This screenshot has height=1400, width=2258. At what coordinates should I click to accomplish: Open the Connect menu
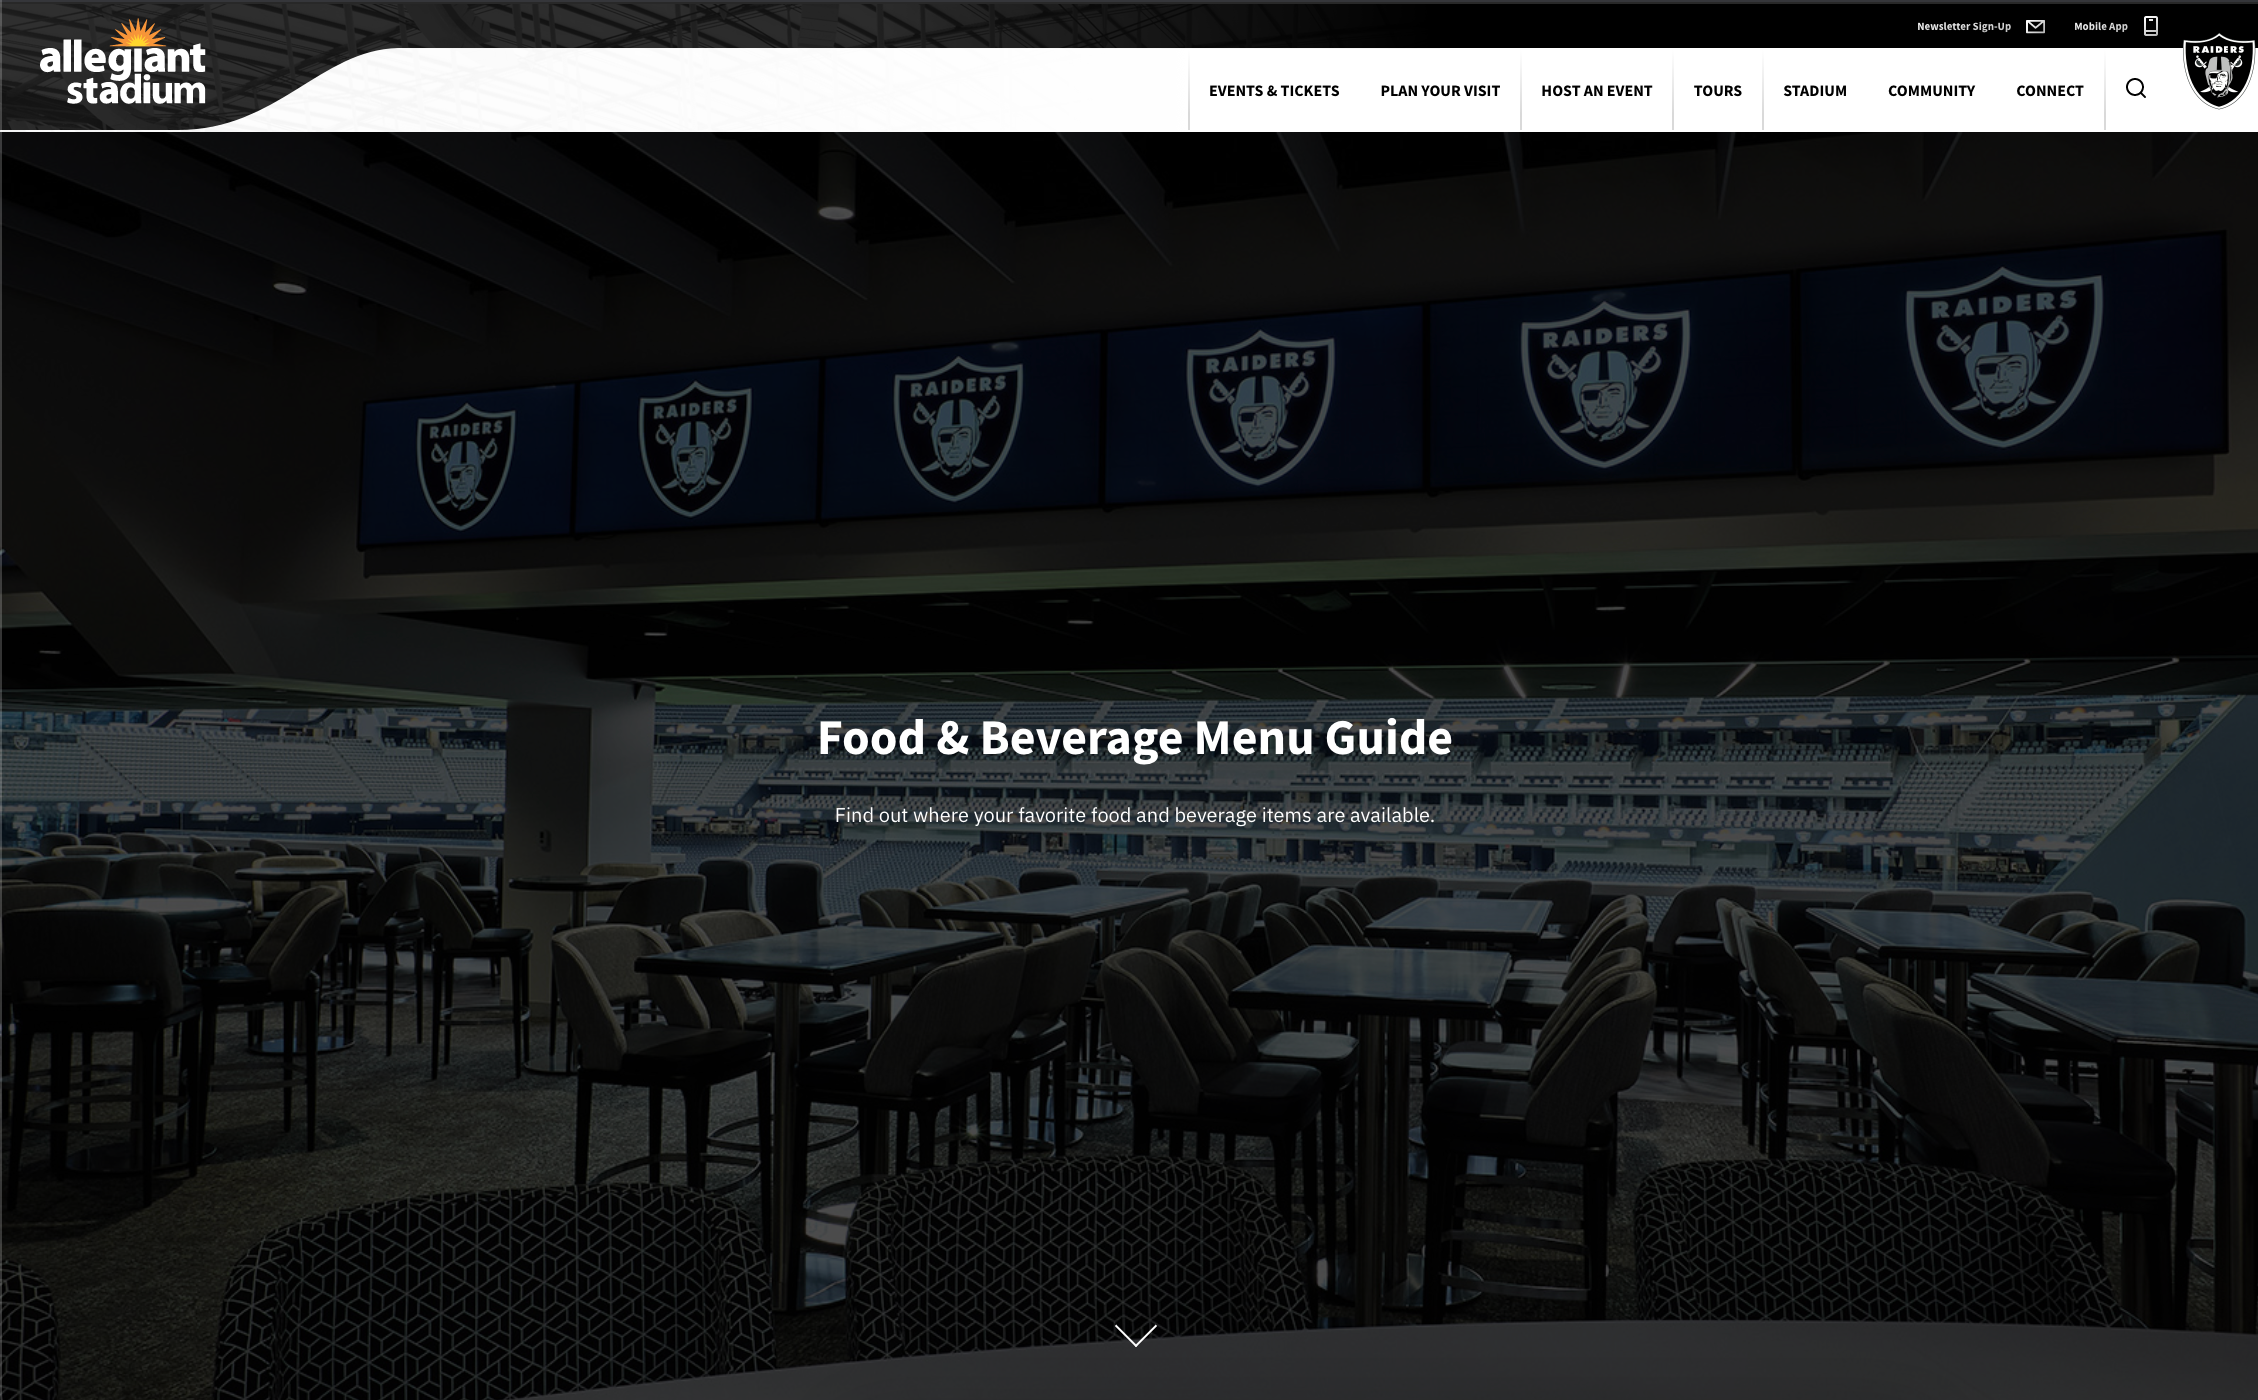(2049, 91)
